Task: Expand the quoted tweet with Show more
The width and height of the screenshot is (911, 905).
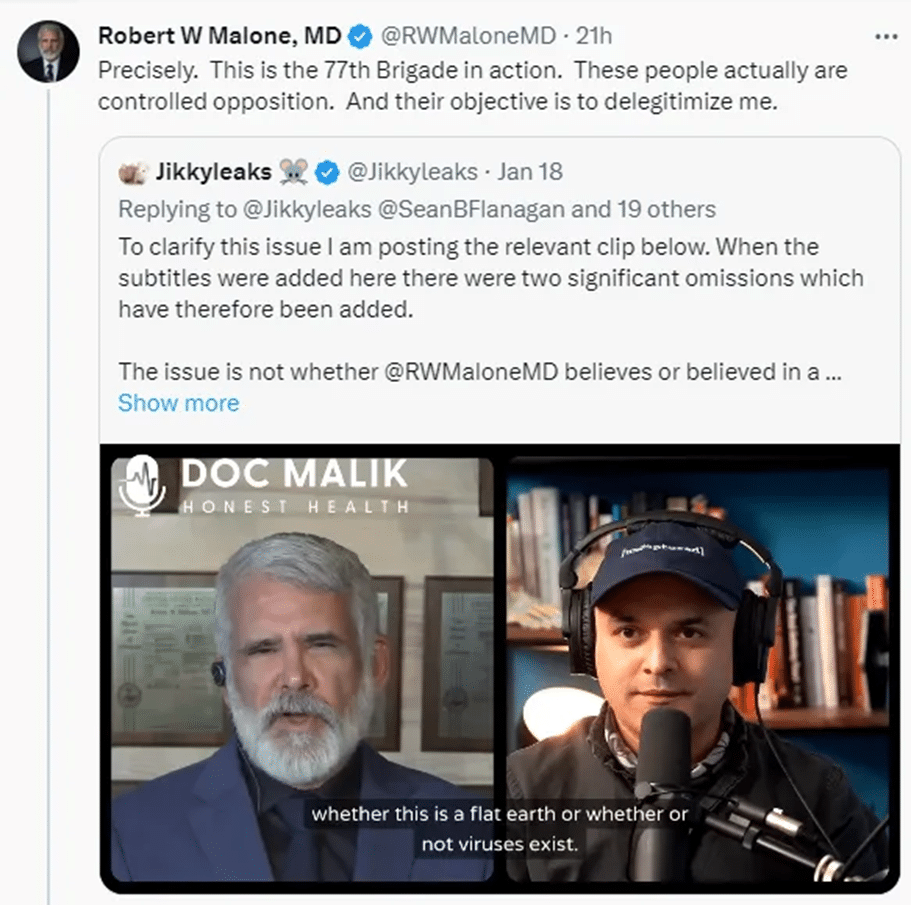Action: (178, 403)
